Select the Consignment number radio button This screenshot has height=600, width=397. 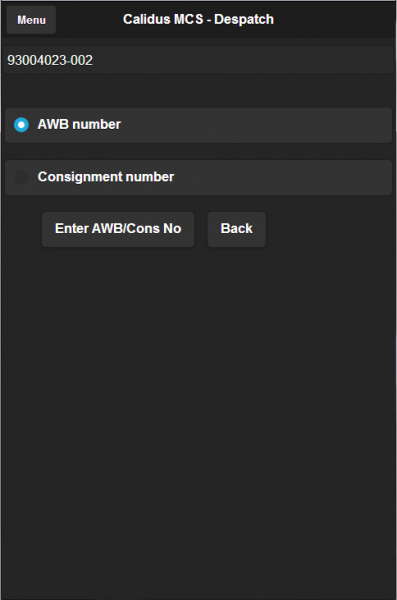[198, 177]
